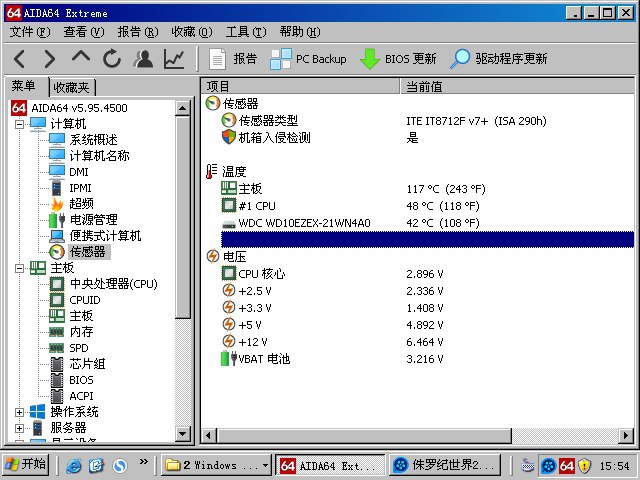Switch to the 收藏夹 tab
Viewport: 640px width, 480px height.
tap(71, 88)
